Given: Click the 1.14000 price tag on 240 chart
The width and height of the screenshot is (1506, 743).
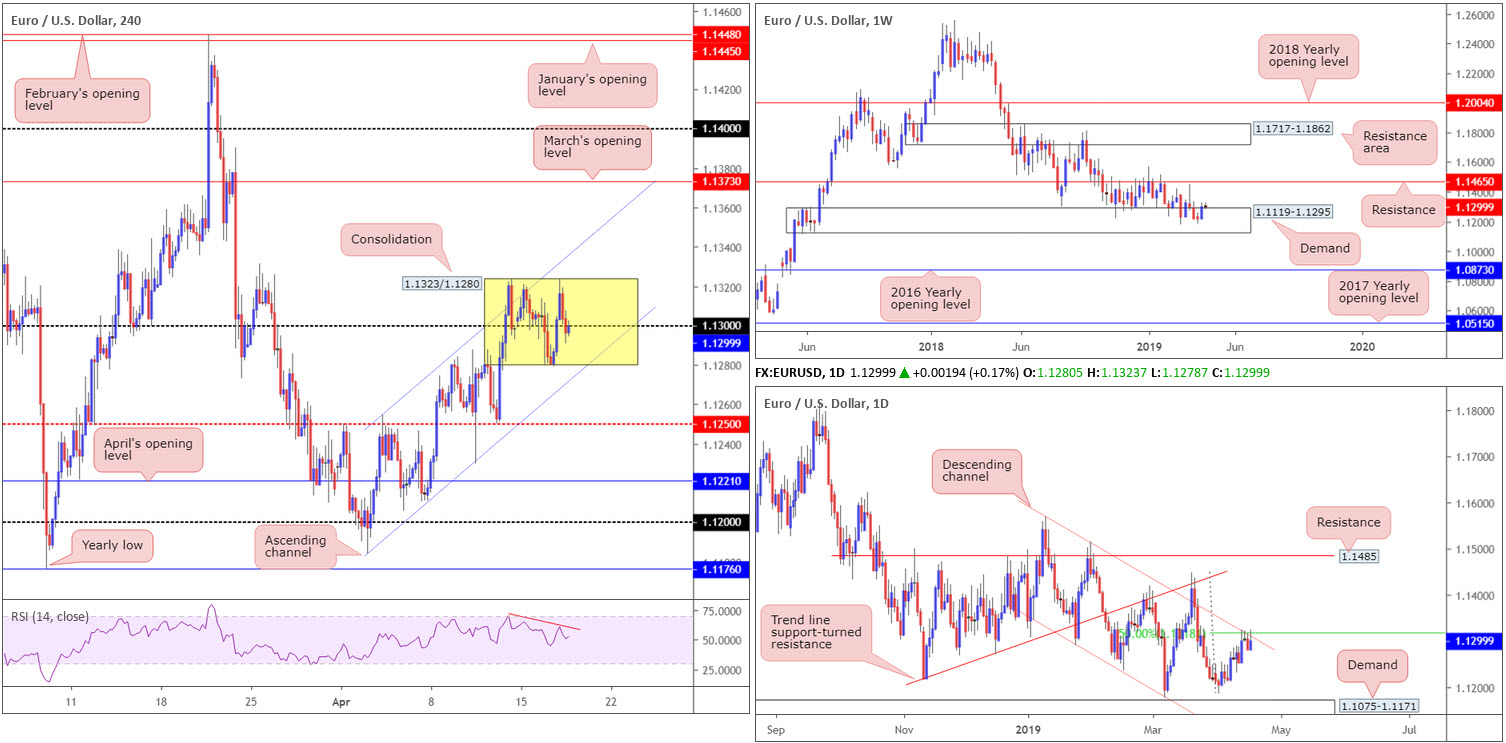Looking at the screenshot, I should coord(720,129).
